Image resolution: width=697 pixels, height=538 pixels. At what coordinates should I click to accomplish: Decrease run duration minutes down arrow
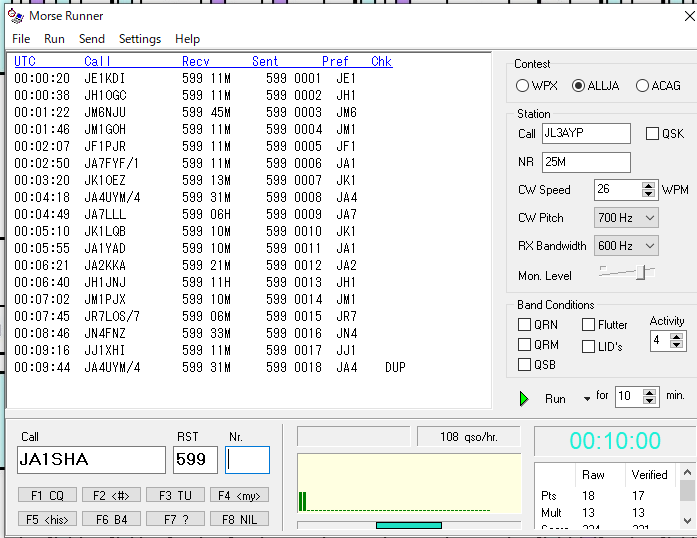tap(649, 400)
